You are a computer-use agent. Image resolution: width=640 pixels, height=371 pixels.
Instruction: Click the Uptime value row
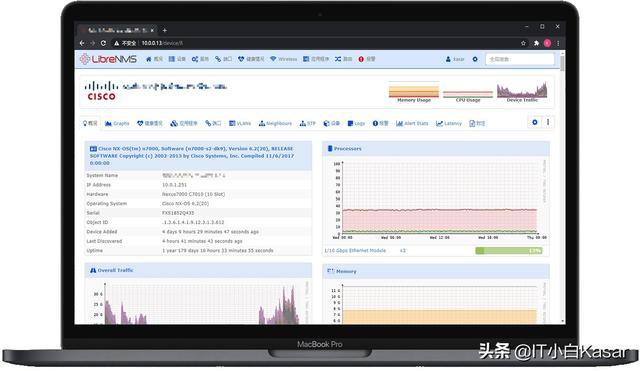[x=198, y=251]
